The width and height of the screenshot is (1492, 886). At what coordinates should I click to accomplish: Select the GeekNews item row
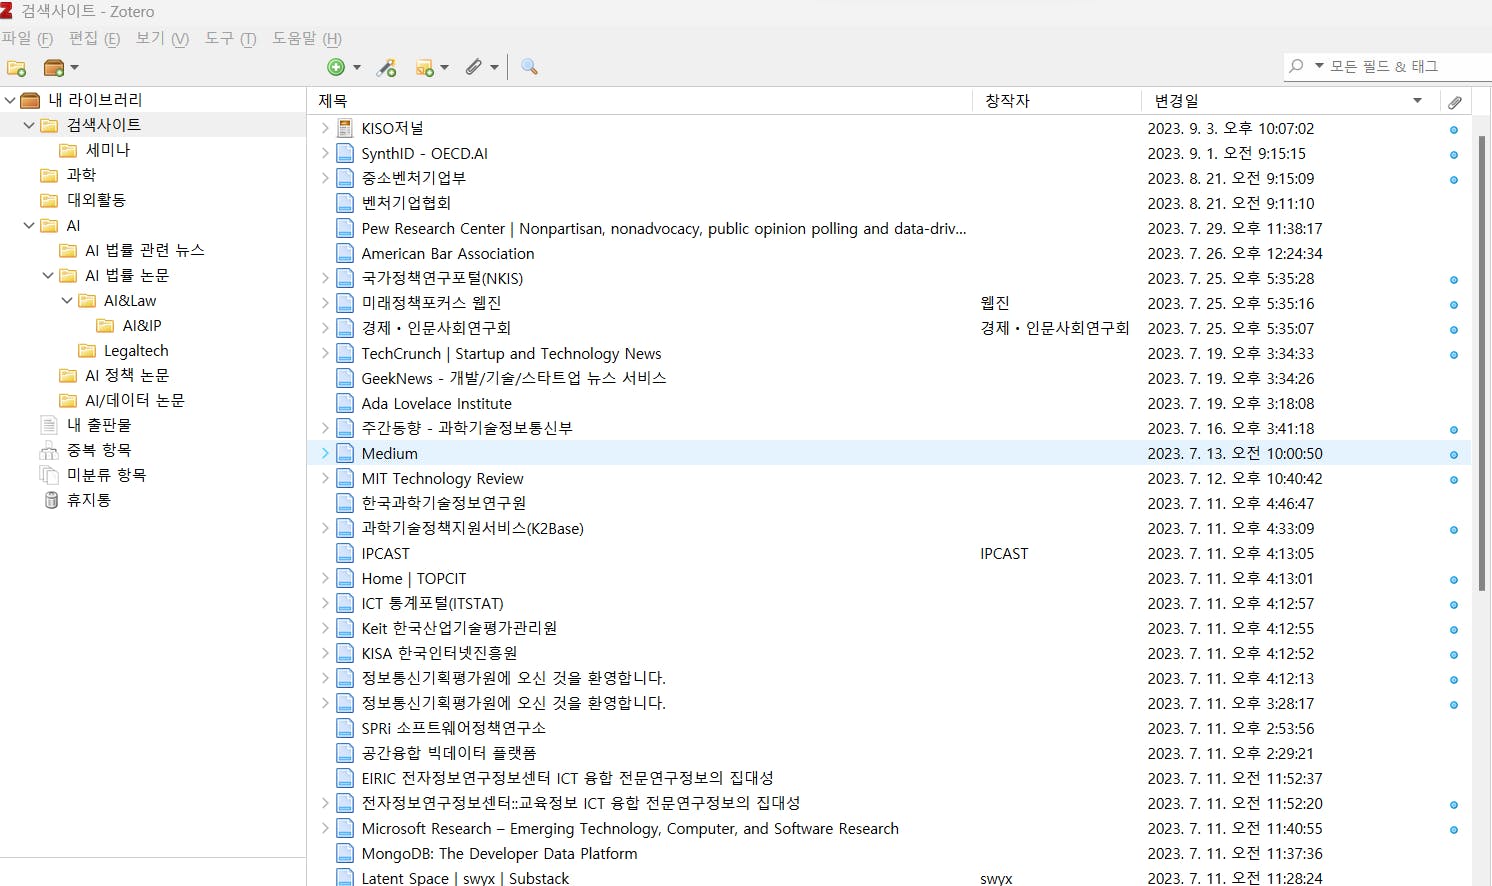click(x=890, y=378)
